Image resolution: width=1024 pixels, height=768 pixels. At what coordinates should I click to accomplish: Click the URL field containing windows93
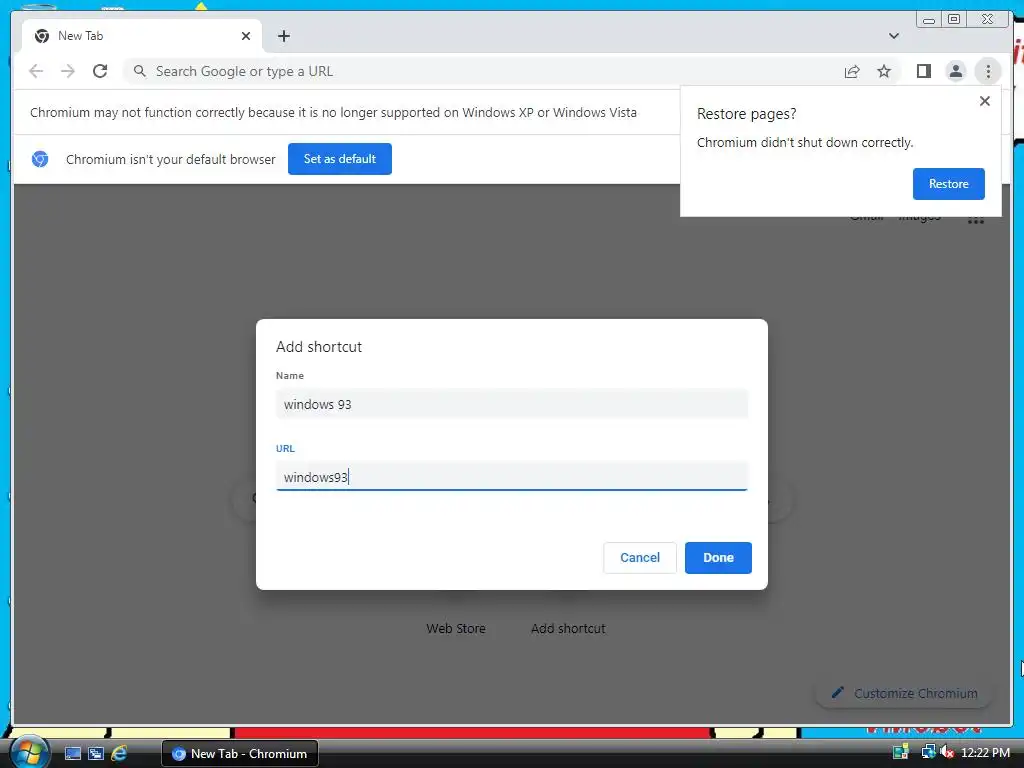[511, 477]
